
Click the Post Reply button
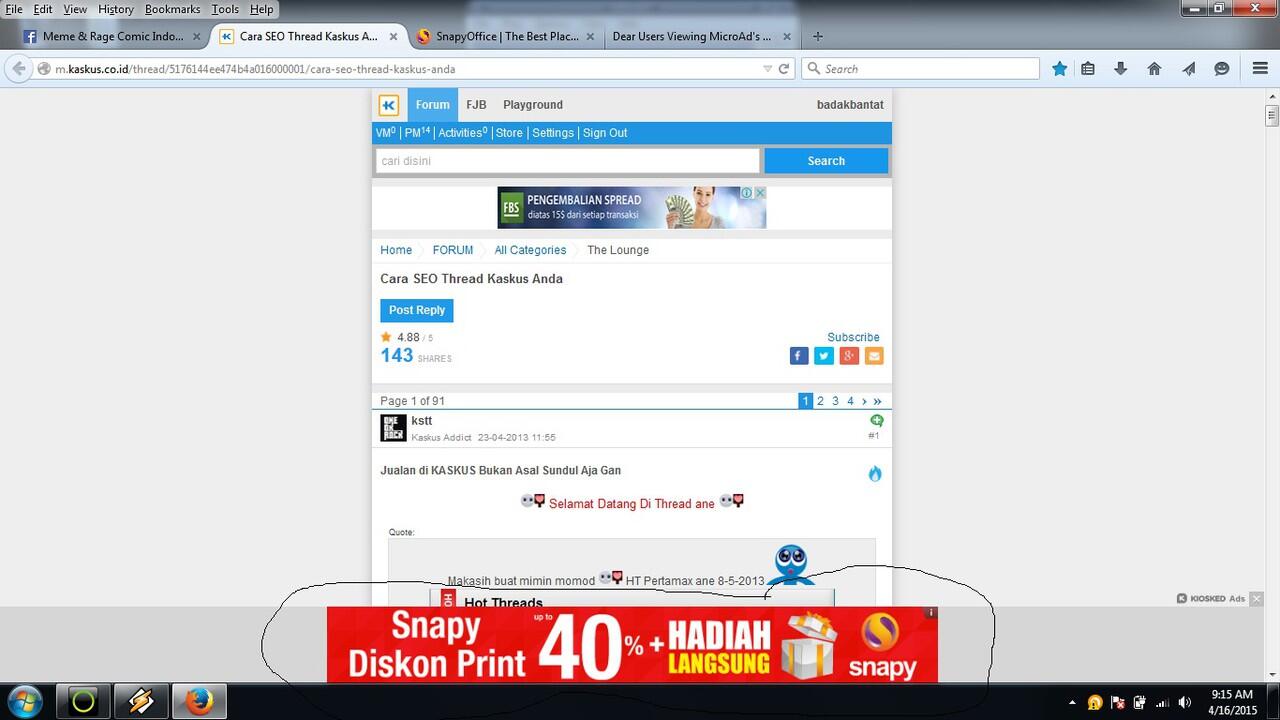417,310
